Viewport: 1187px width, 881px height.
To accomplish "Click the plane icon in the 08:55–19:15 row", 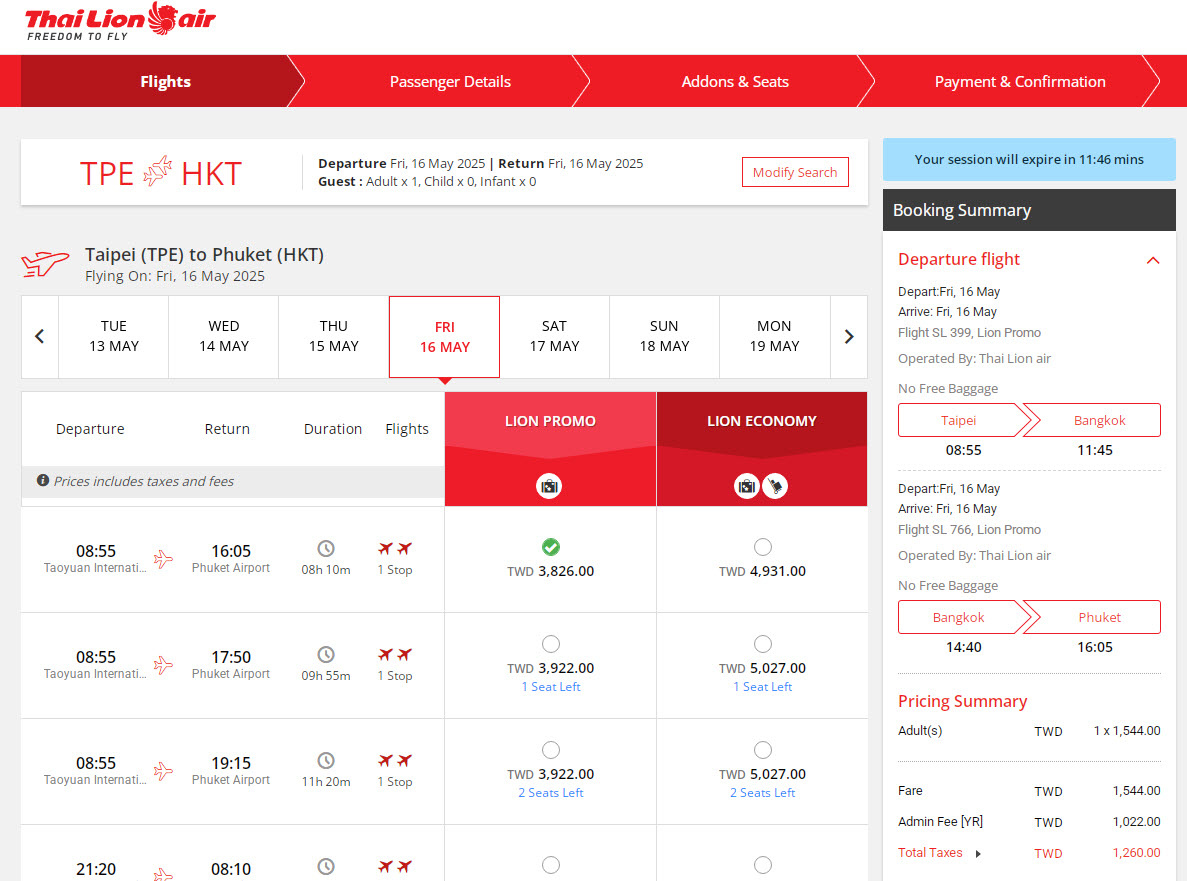I will (x=163, y=771).
